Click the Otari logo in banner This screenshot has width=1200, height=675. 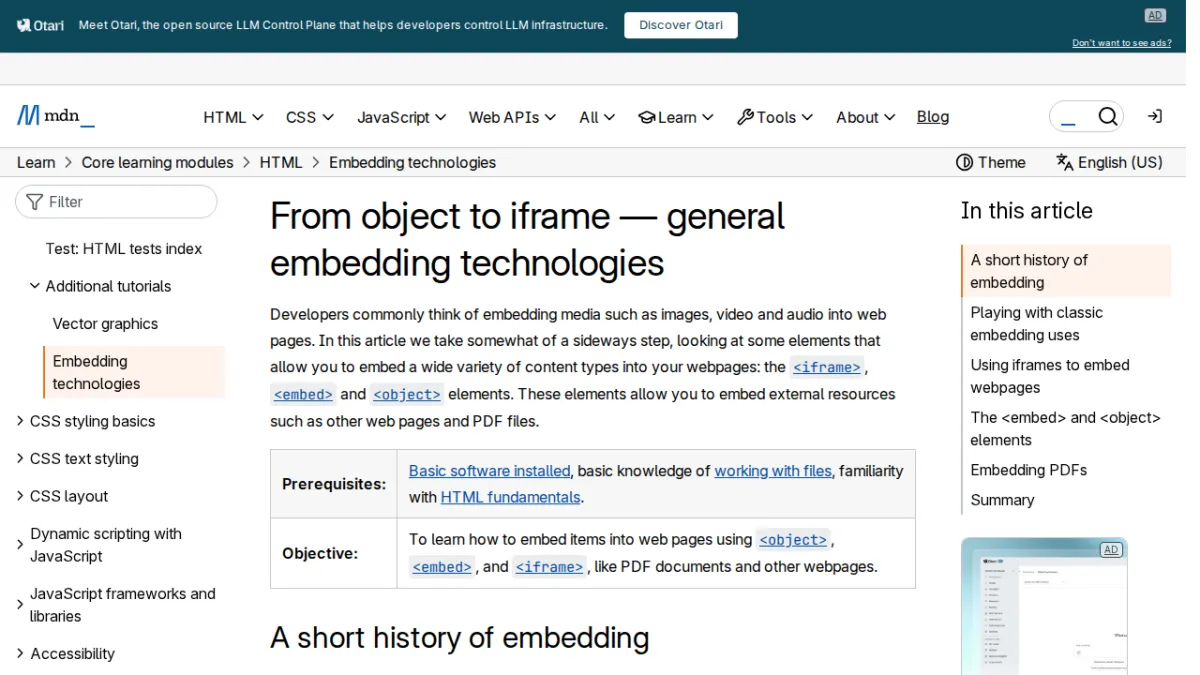click(41, 25)
